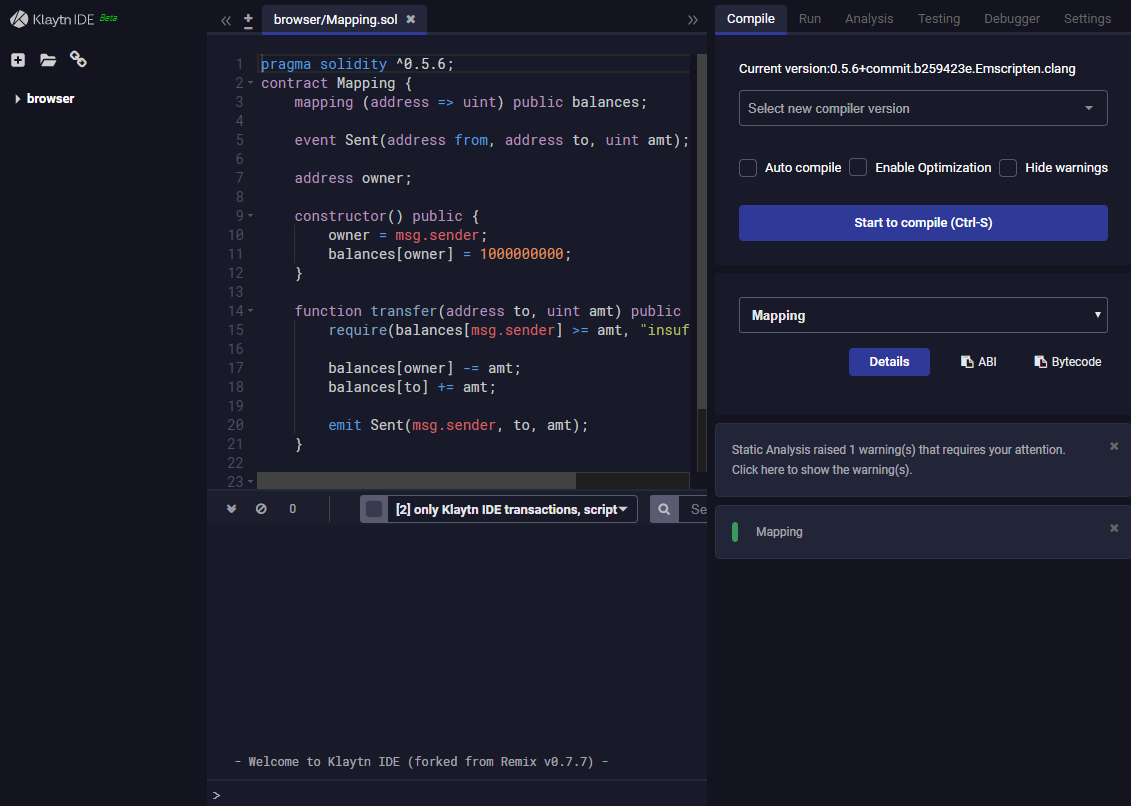Switch to the Run tab
Viewport: 1131px width, 806px height.
click(809, 19)
